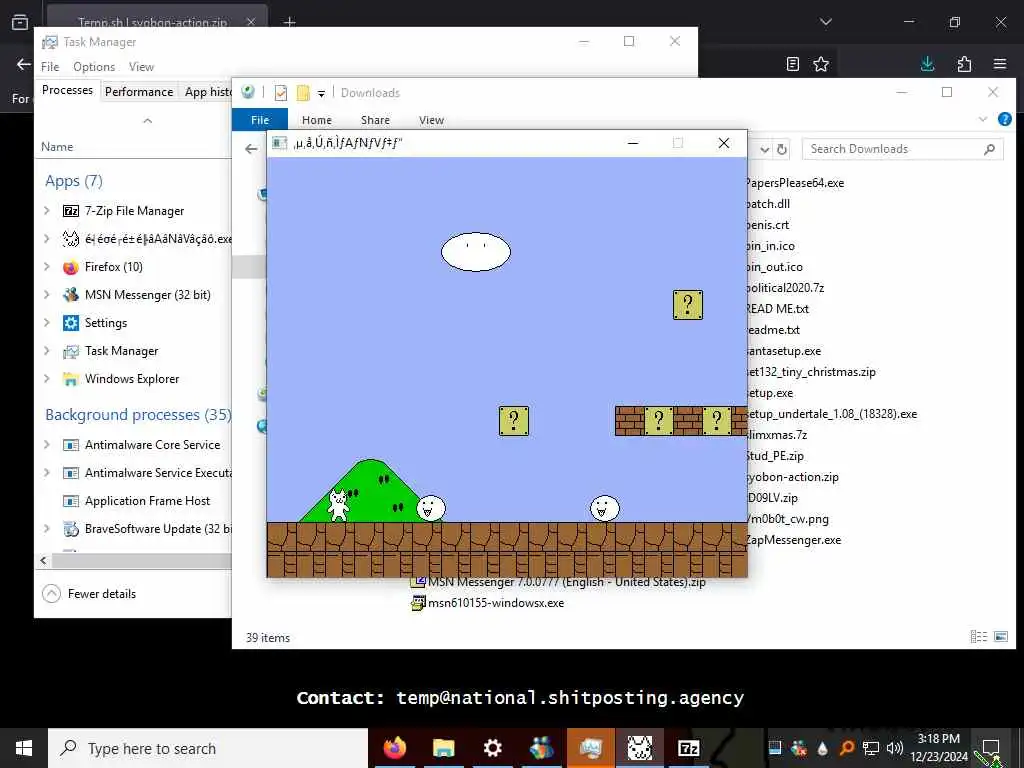This screenshot has height=768, width=1024.
Task: Open the notification center icon
Action: pyautogui.click(x=991, y=748)
